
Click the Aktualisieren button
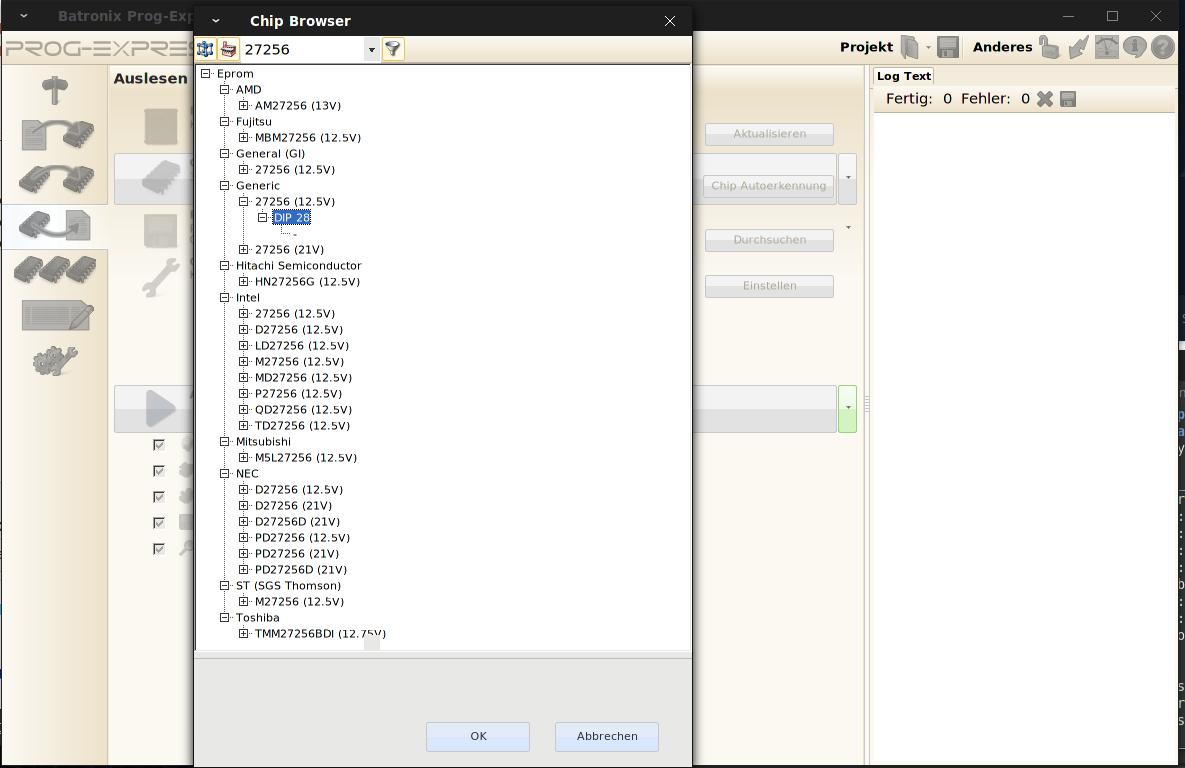[769, 134]
